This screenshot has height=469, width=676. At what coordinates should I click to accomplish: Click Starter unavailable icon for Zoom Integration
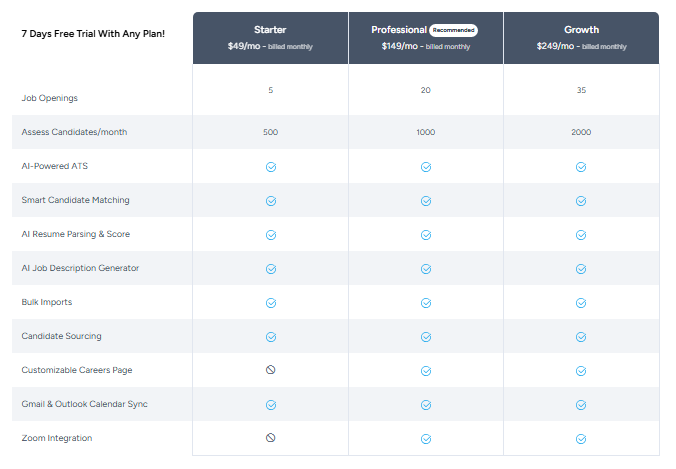[x=270, y=438]
